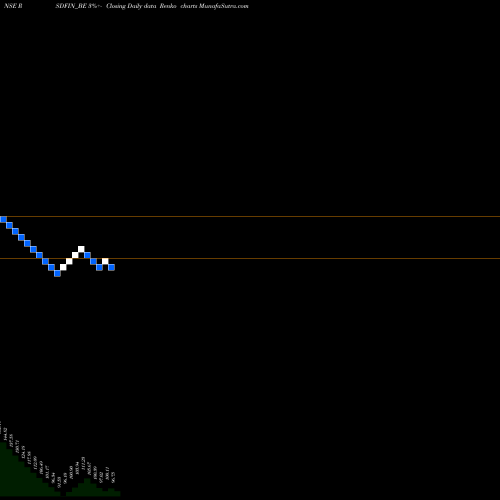500x500 pixels.
Task: Click the lower orange horizontal level line
Action: (x=250, y=258)
